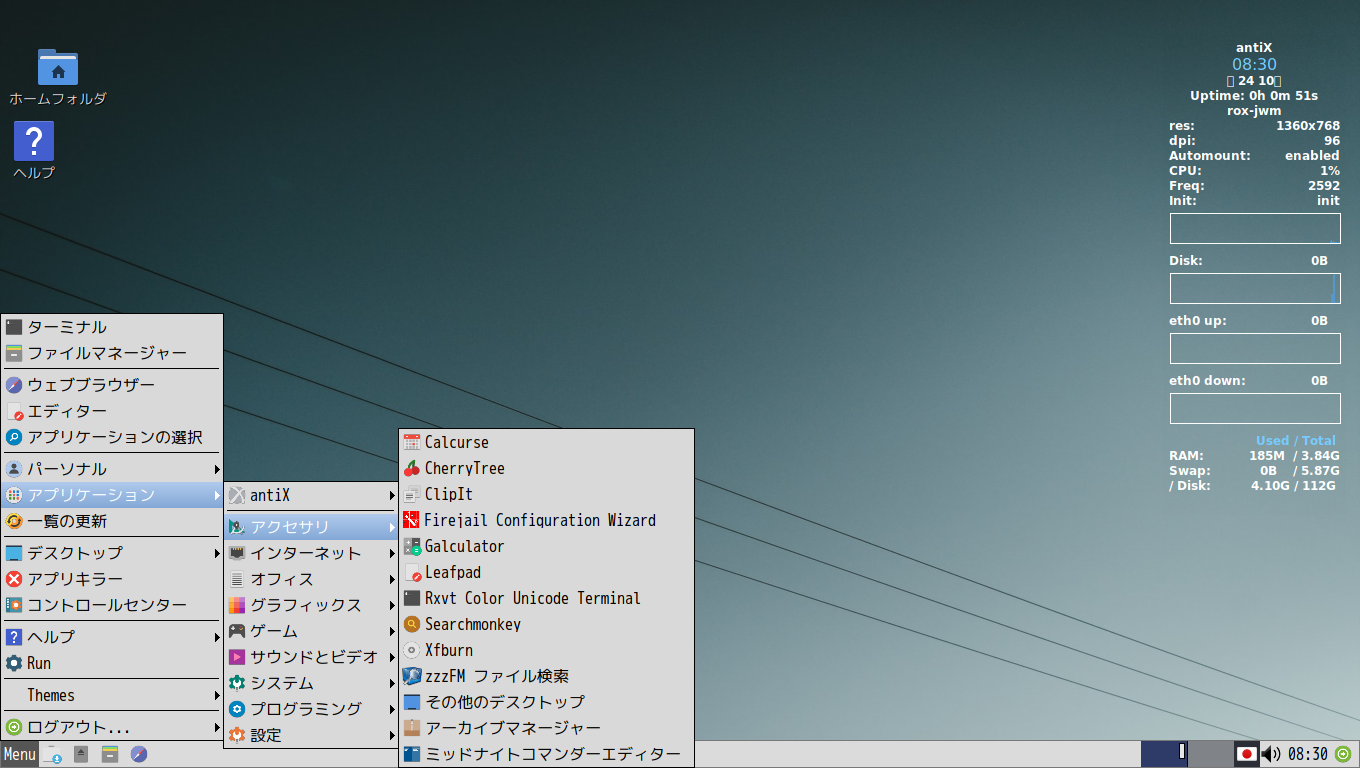1360x768 pixels.
Task: Open the サウンドとビデオ category
Action: (311, 657)
